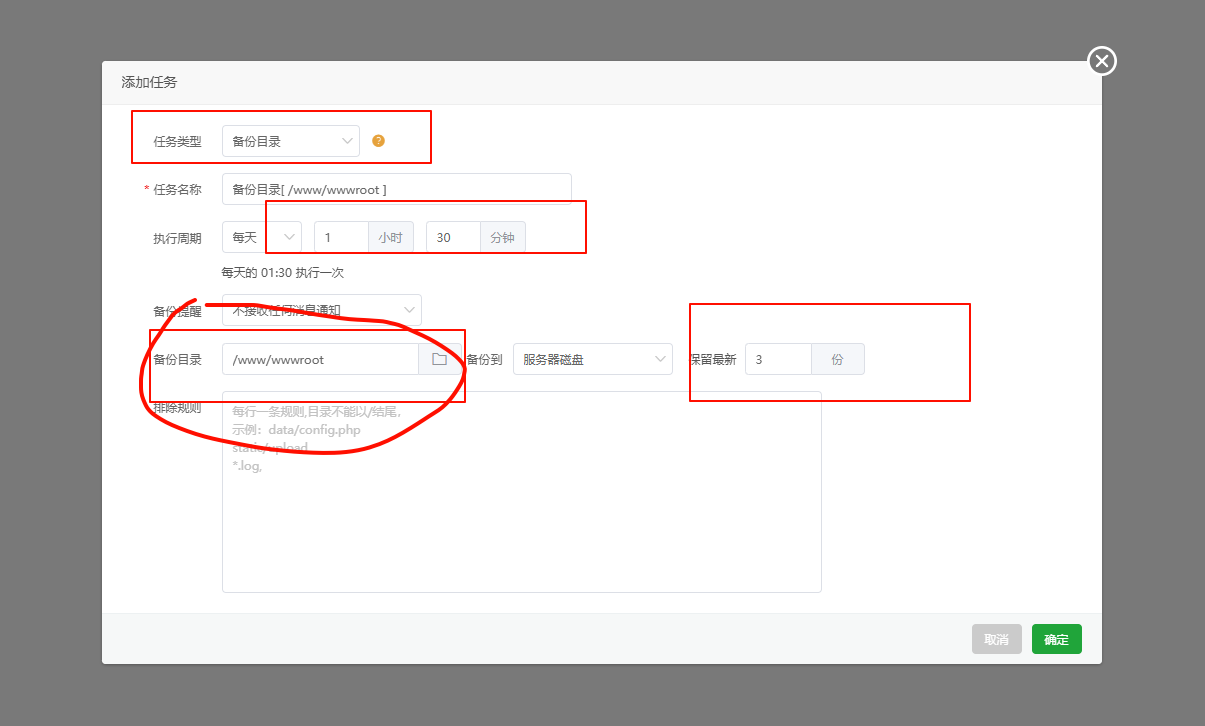Click the 小时 unit label
1205x726 pixels.
pos(390,238)
